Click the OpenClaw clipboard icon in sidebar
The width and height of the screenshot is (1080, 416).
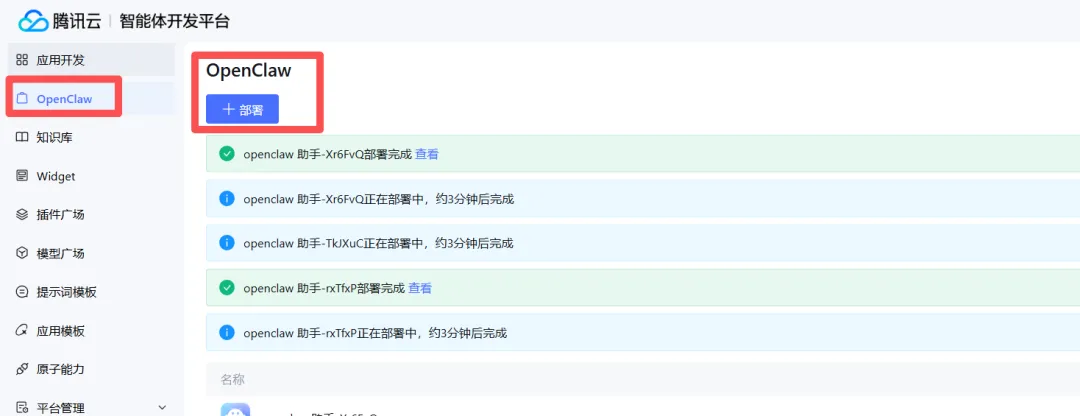pyautogui.click(x=22, y=98)
